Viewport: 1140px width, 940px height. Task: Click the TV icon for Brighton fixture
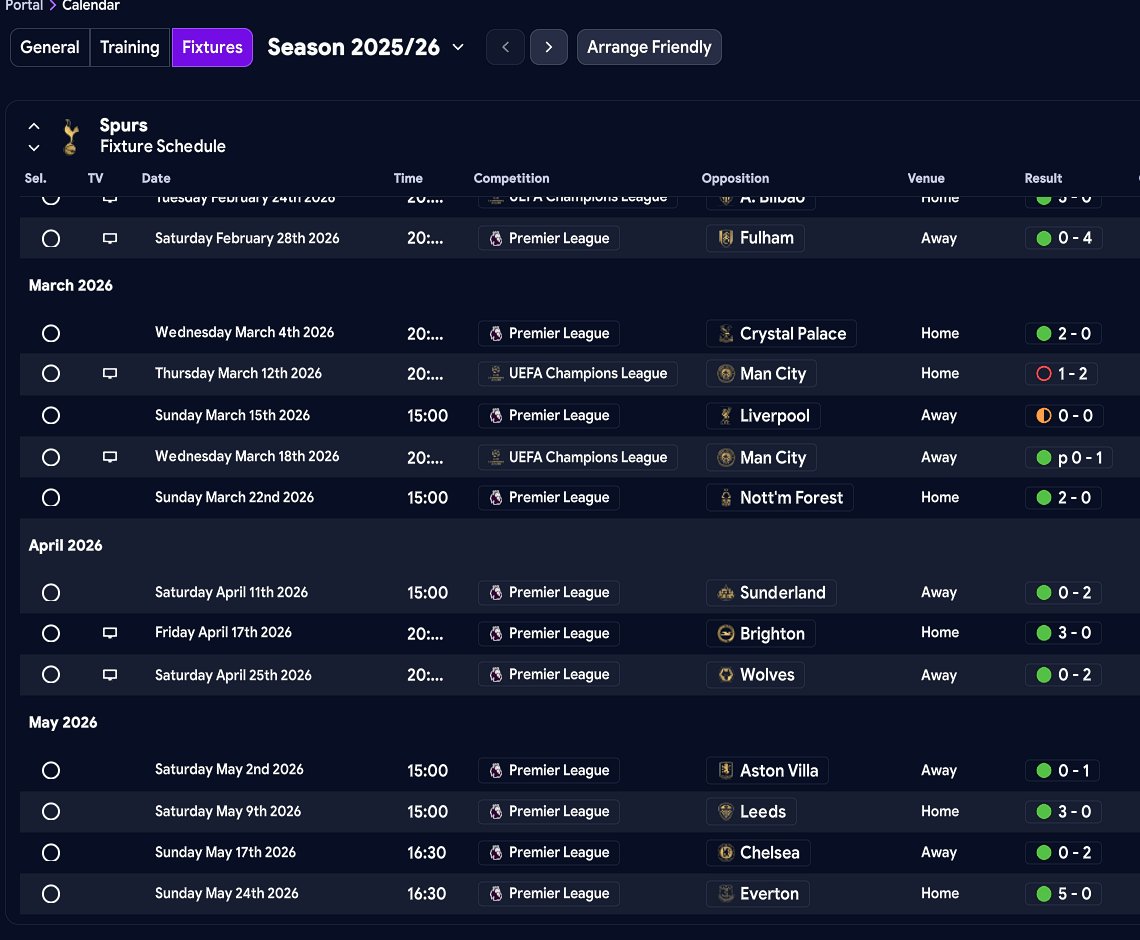110,633
